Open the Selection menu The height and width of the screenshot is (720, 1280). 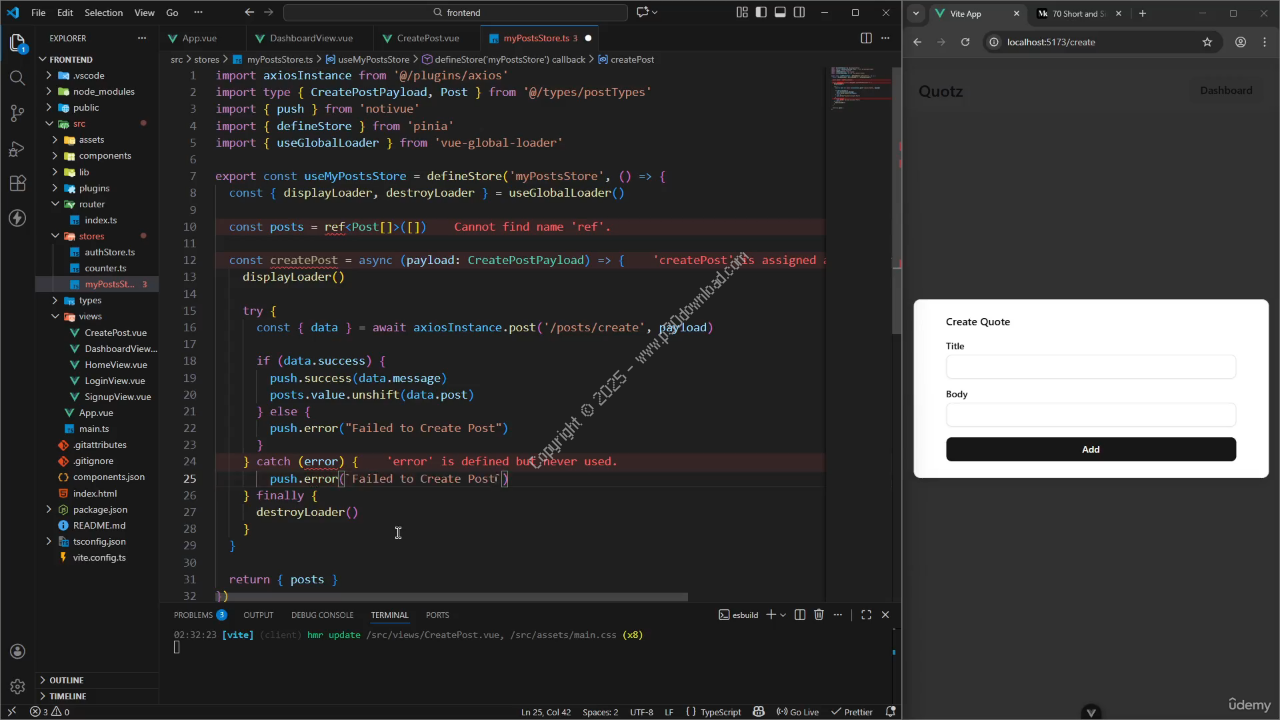[x=103, y=13]
